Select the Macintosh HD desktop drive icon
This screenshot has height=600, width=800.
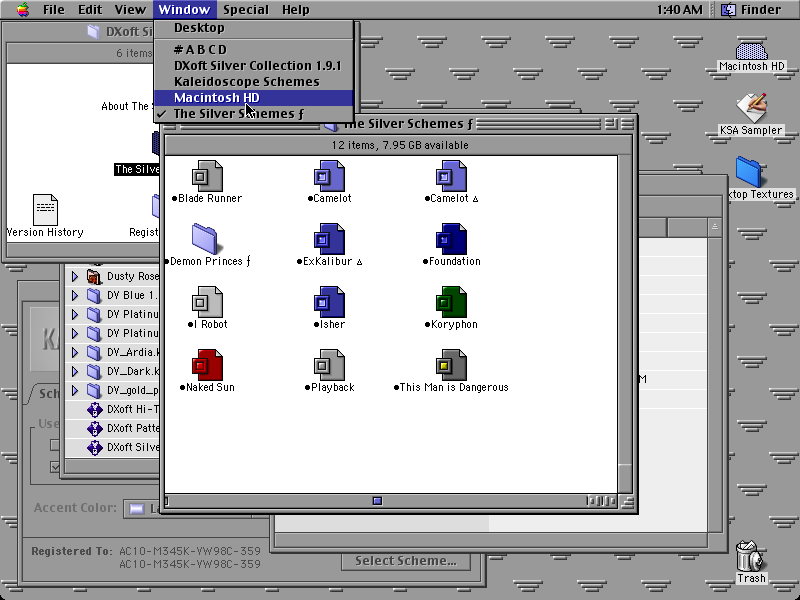(x=752, y=51)
